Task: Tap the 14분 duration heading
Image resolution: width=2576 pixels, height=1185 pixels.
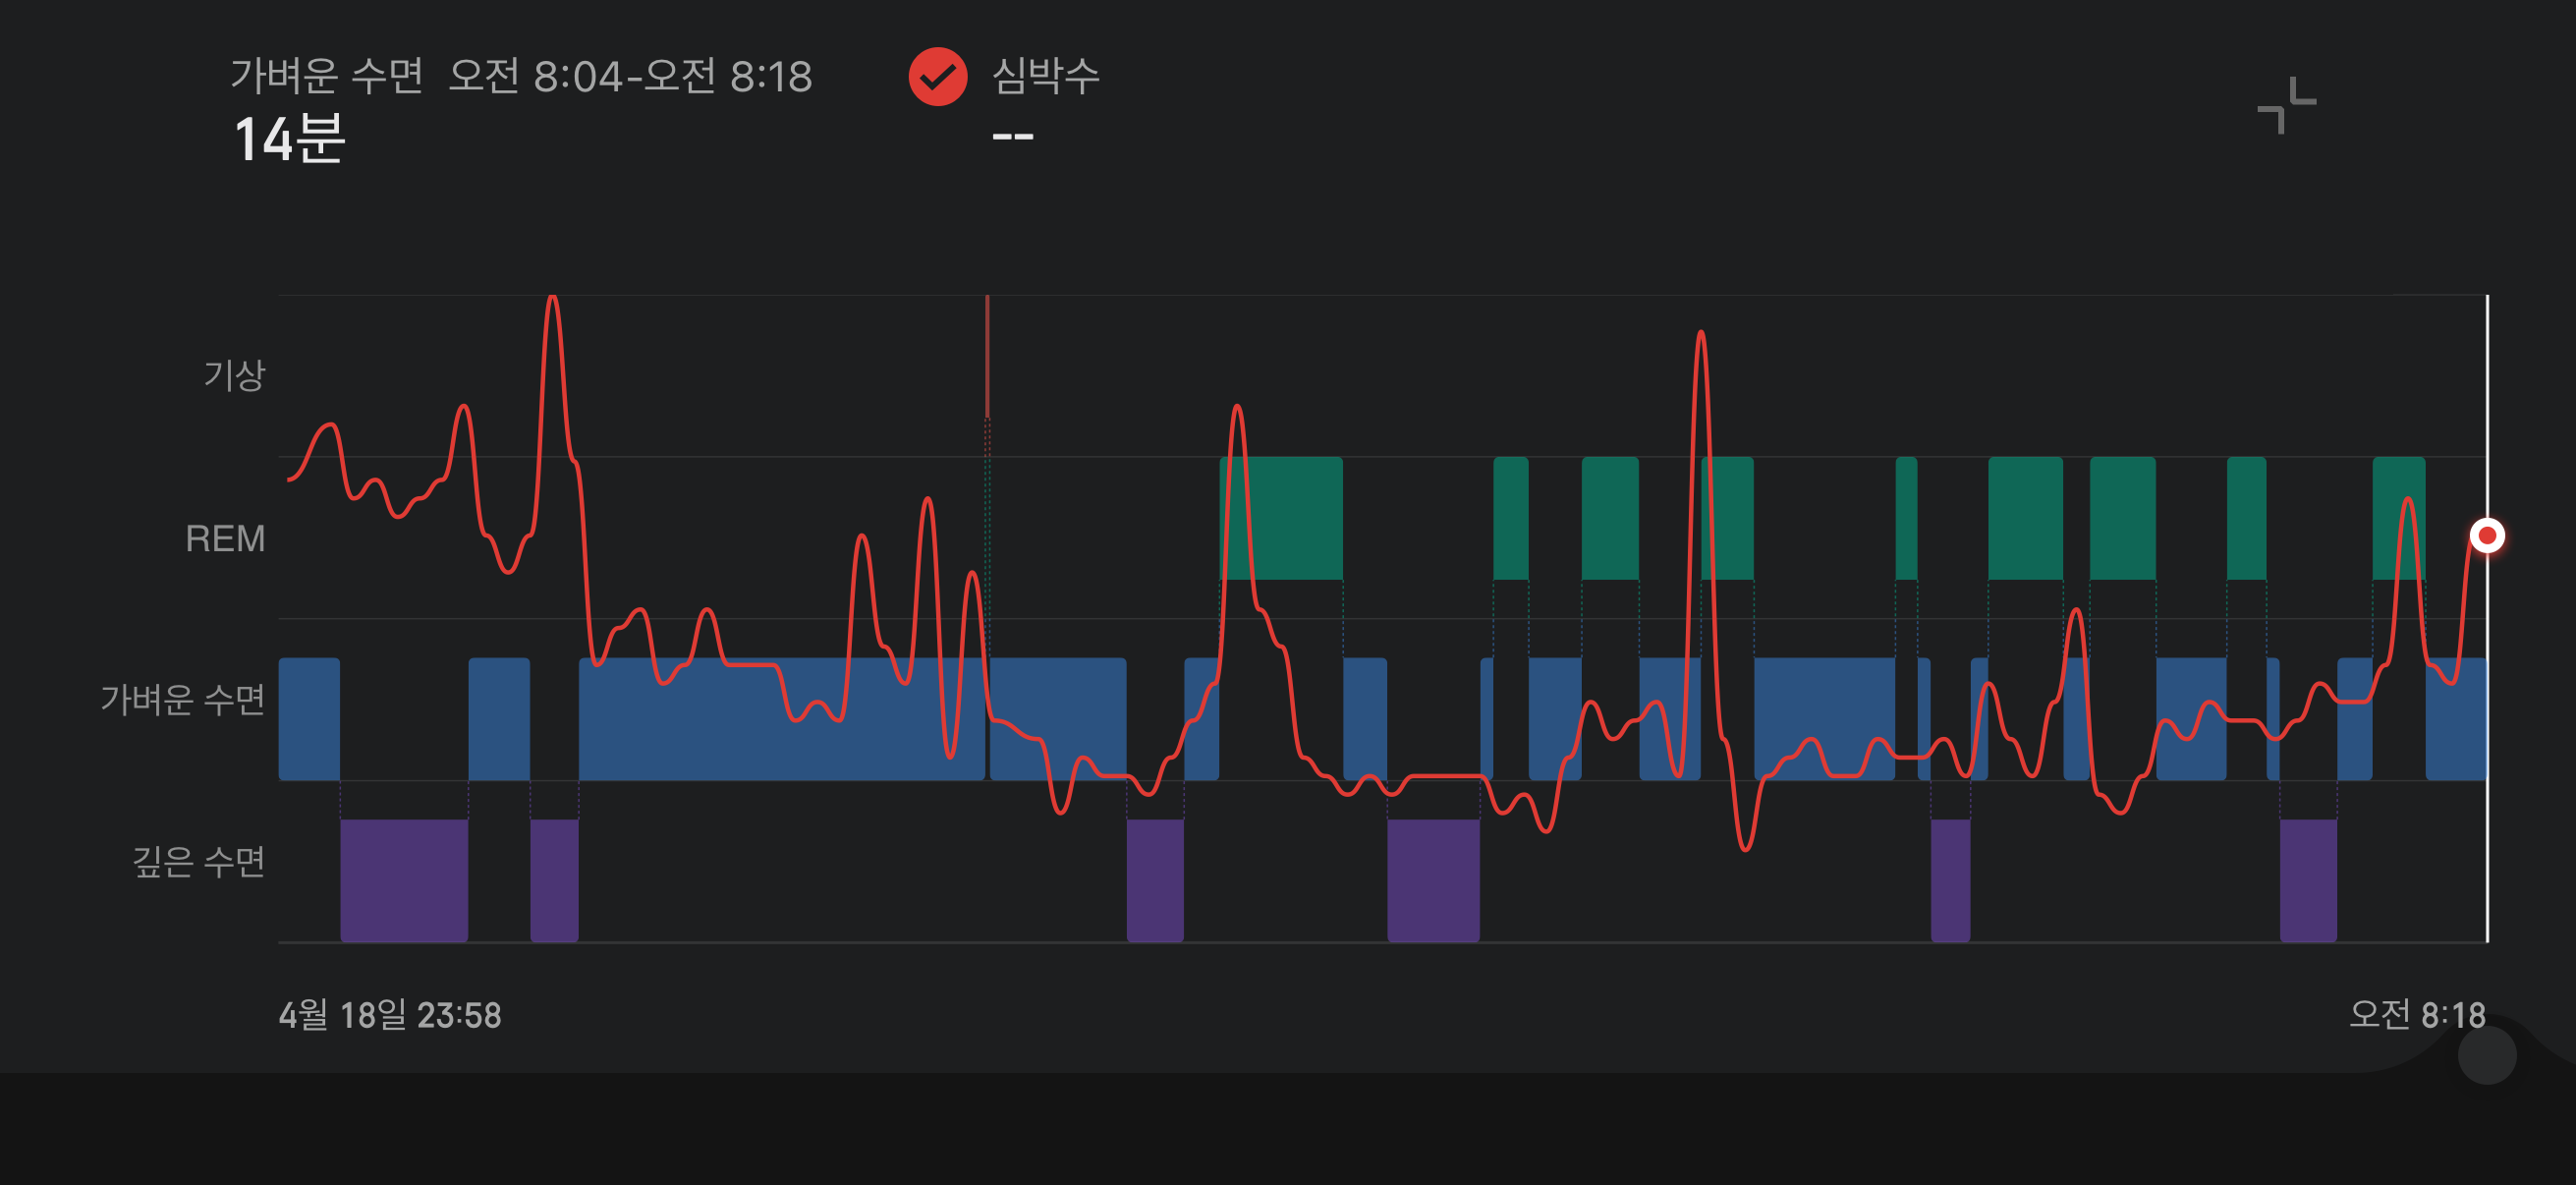Action: [x=289, y=139]
